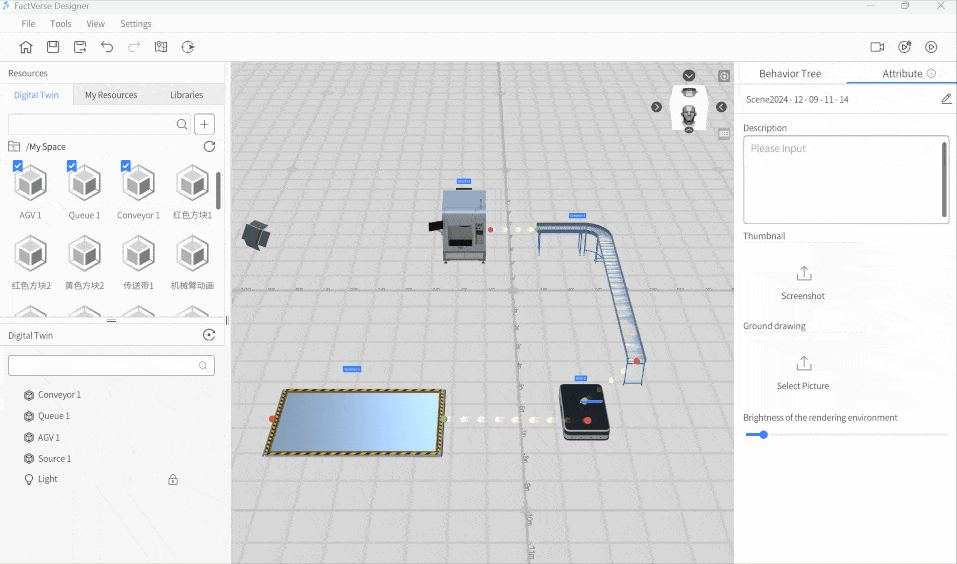Screen dimensions: 957x564
Task: Click the Save icon in the toolbar
Action: click(x=53, y=47)
